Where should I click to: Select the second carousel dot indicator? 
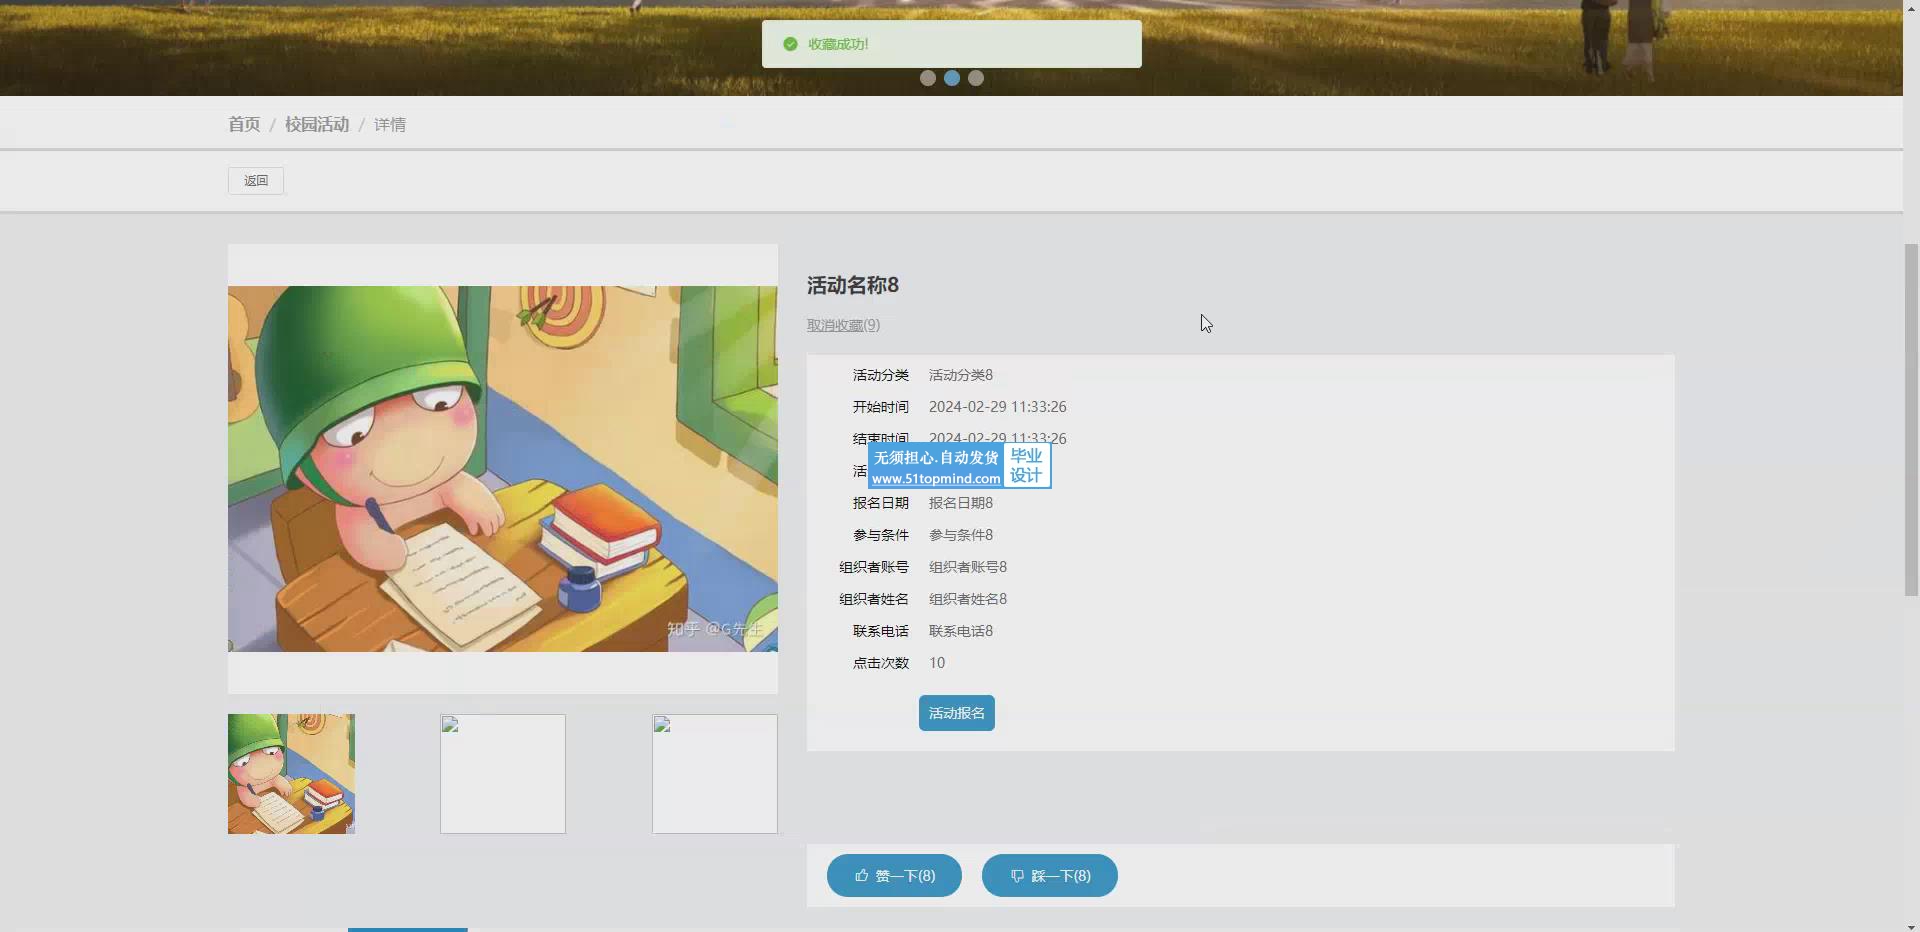pos(952,78)
